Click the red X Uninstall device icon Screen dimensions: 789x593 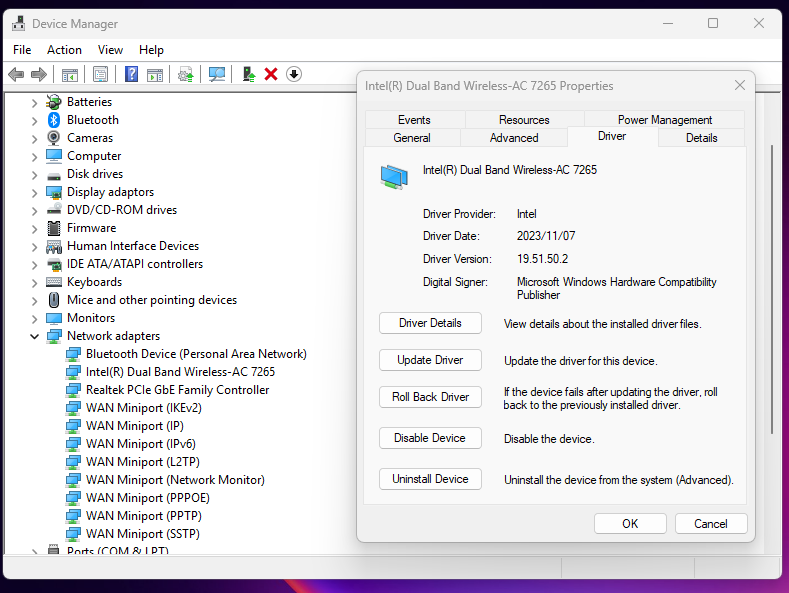click(x=271, y=75)
